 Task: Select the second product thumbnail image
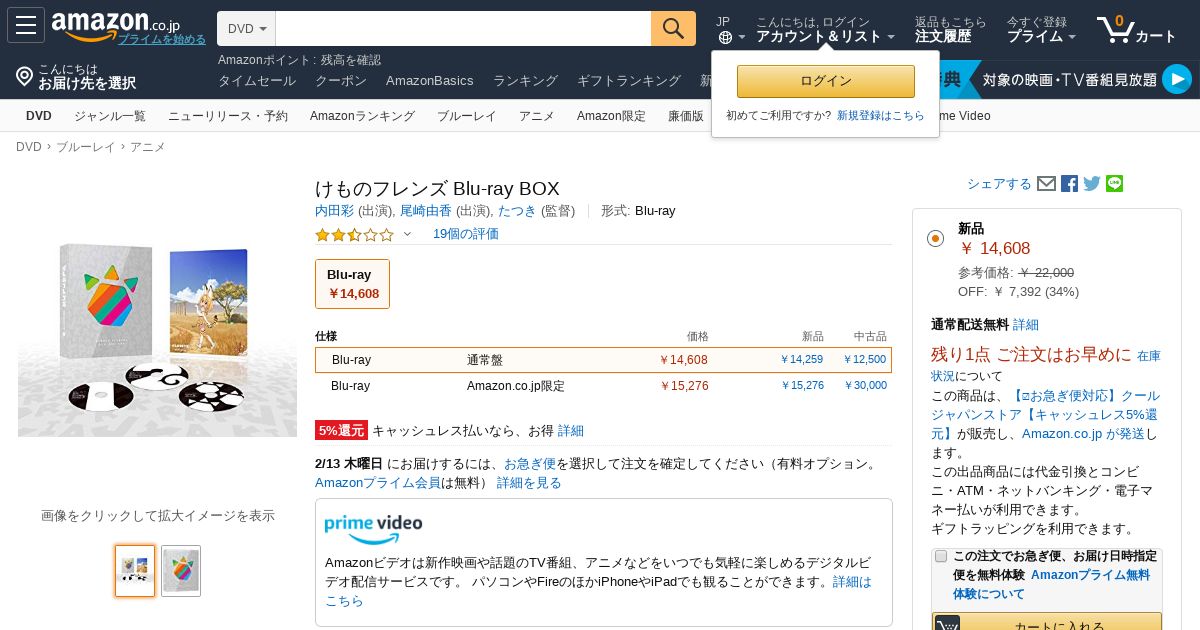coord(181,571)
